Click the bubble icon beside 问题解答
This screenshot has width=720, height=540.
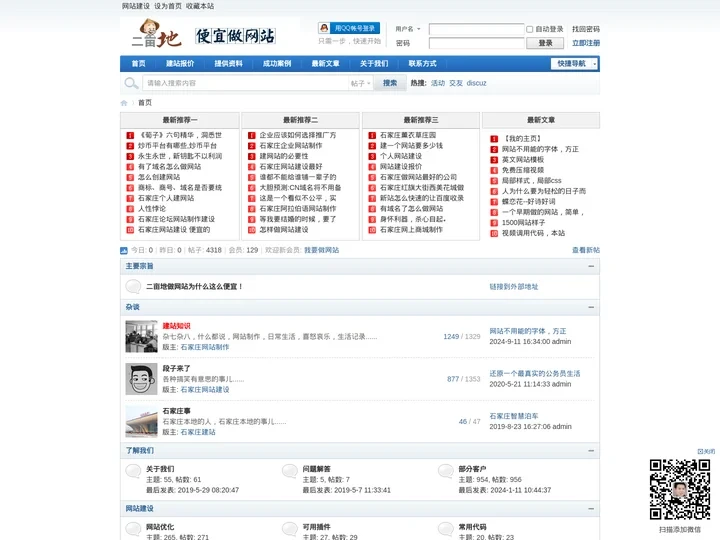[x=290, y=471]
